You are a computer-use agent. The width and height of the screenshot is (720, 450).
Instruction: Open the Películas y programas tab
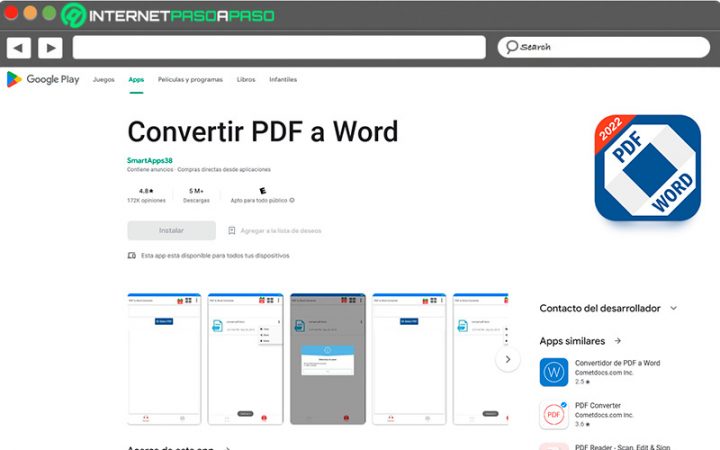pos(190,79)
